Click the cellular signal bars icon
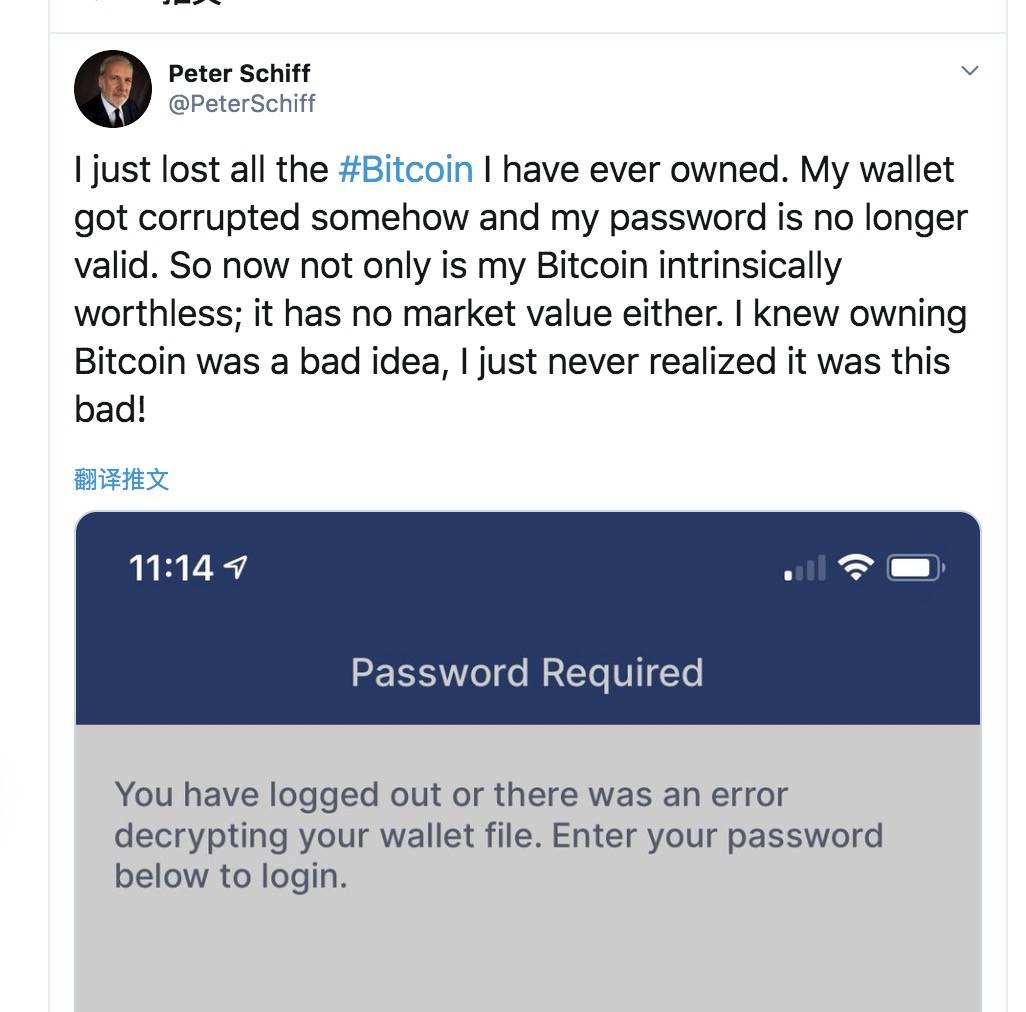Image resolution: width=1026 pixels, height=1012 pixels. [805, 569]
